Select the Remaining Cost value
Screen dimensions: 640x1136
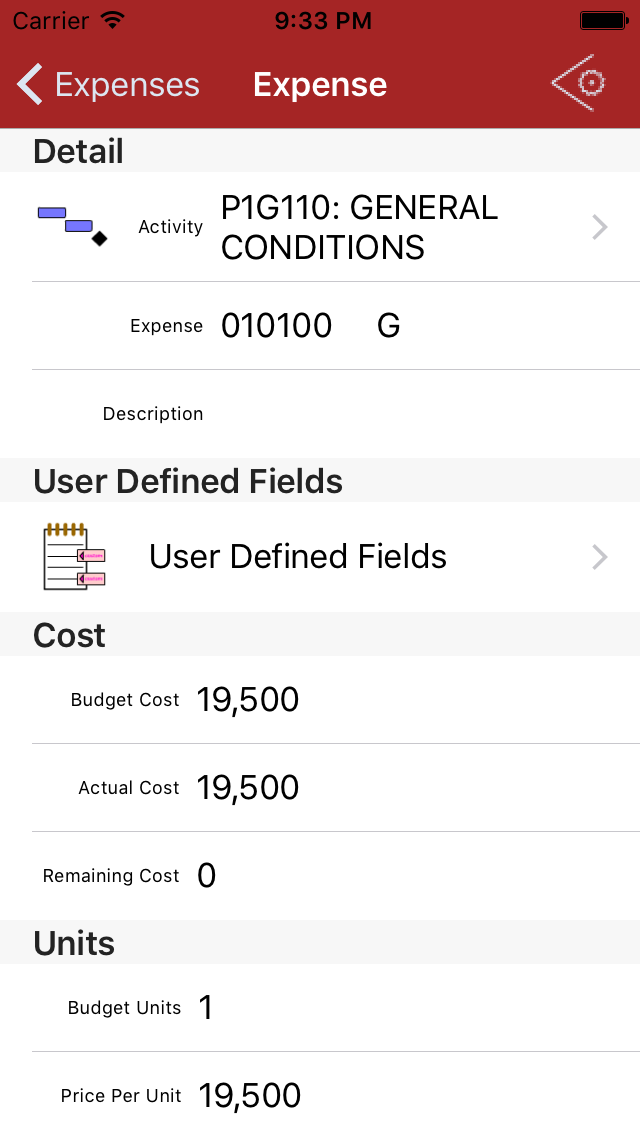pos(207,876)
